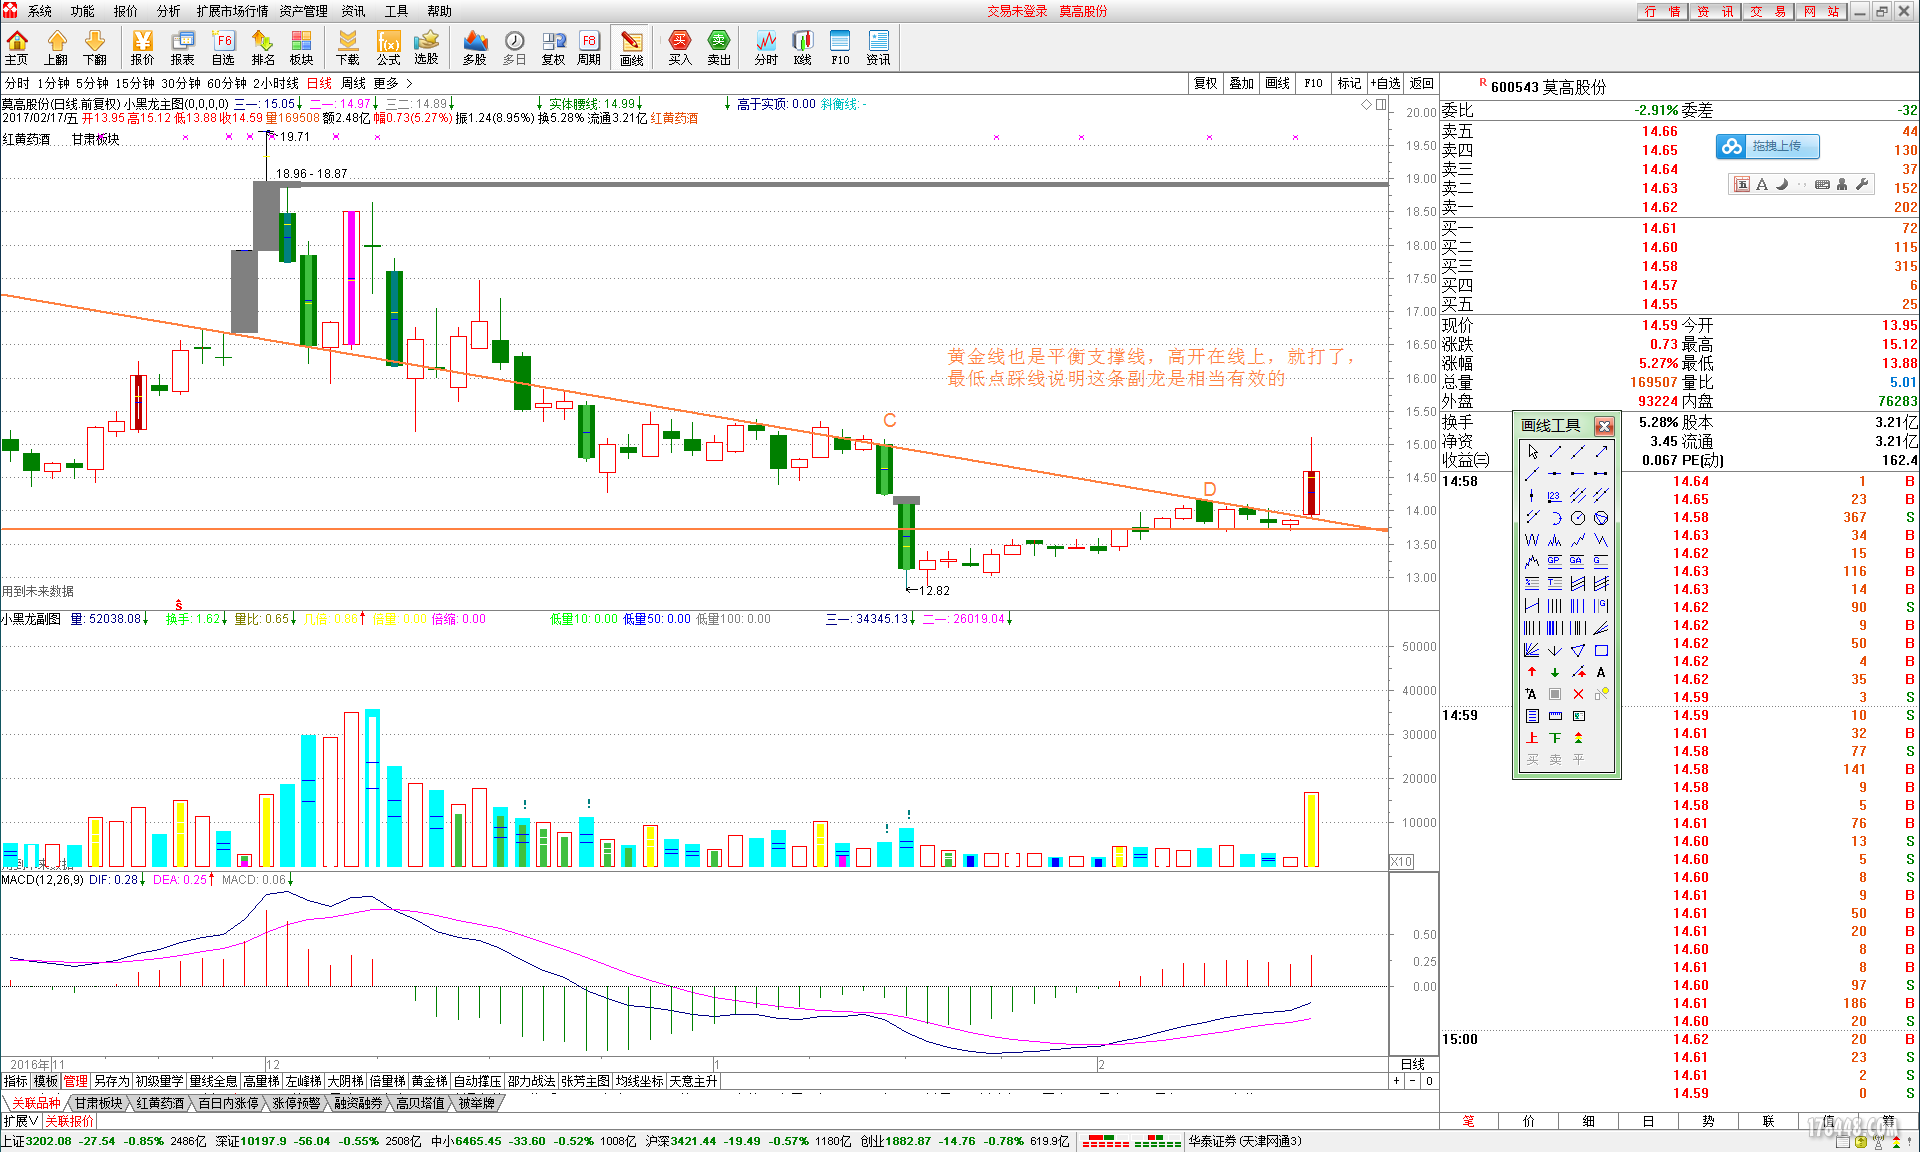Open the 自选 F6 watchlist icon
1920x1152 pixels.
223,48
